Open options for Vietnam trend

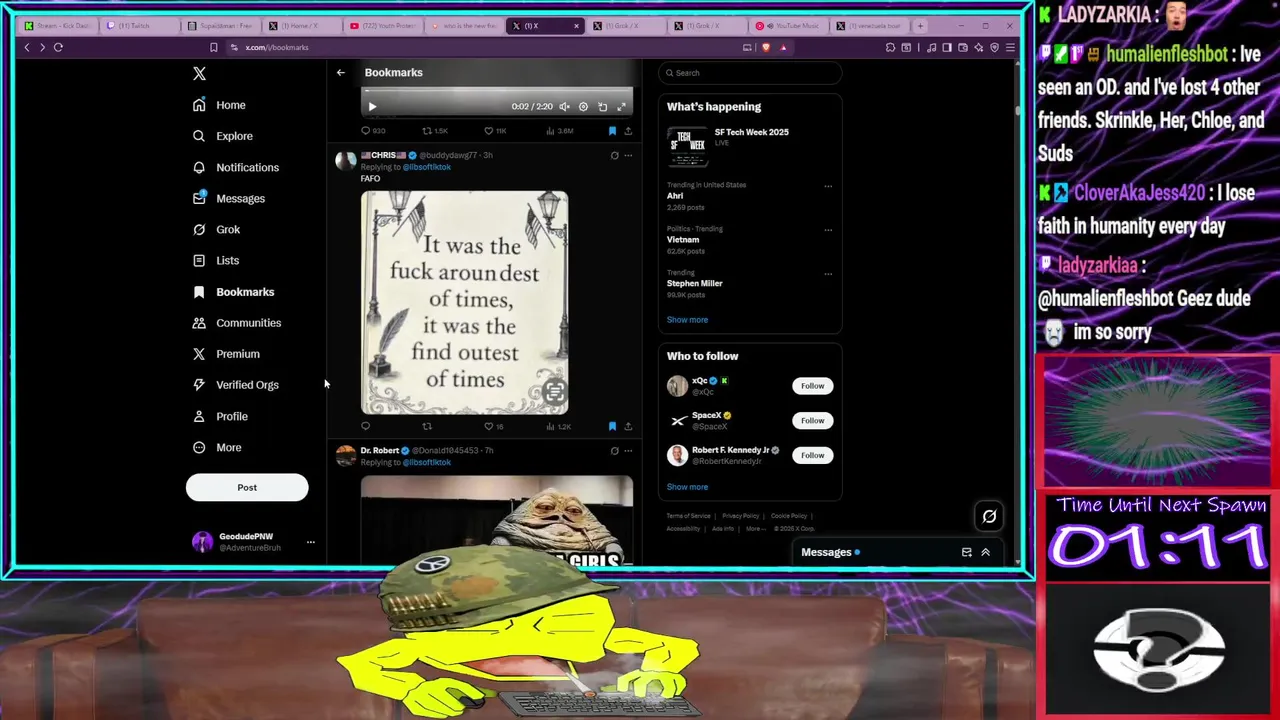828,230
